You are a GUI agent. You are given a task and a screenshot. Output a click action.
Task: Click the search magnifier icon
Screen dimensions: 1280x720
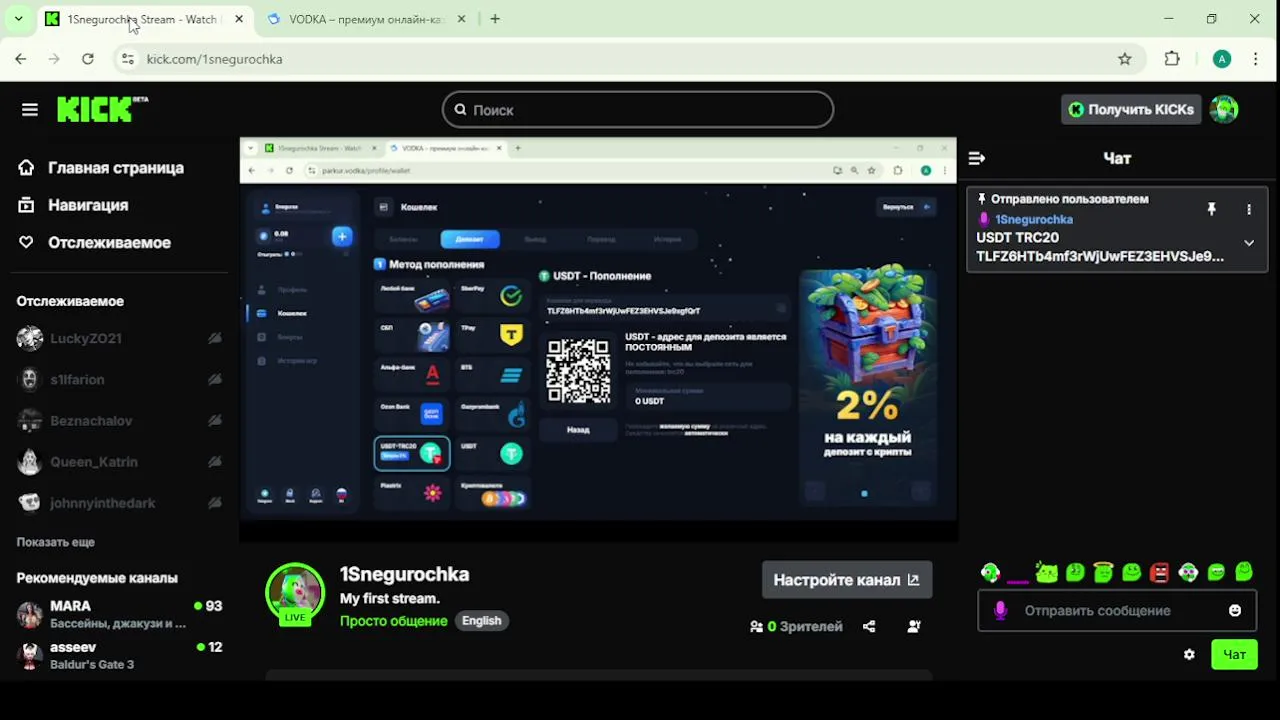[460, 110]
